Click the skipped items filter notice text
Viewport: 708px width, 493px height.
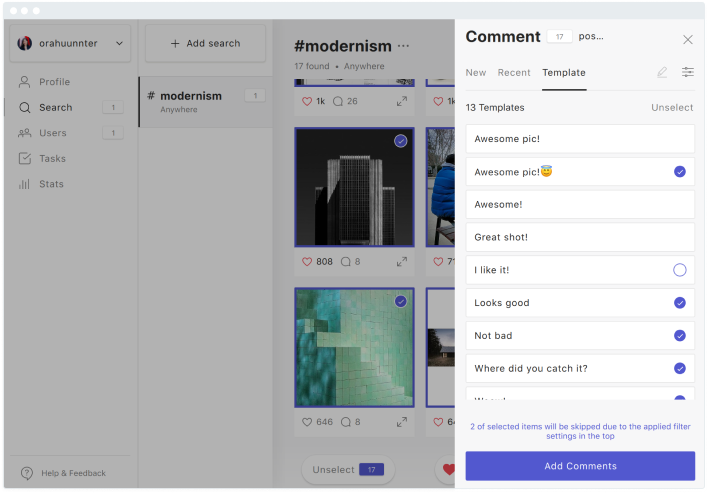(580, 431)
